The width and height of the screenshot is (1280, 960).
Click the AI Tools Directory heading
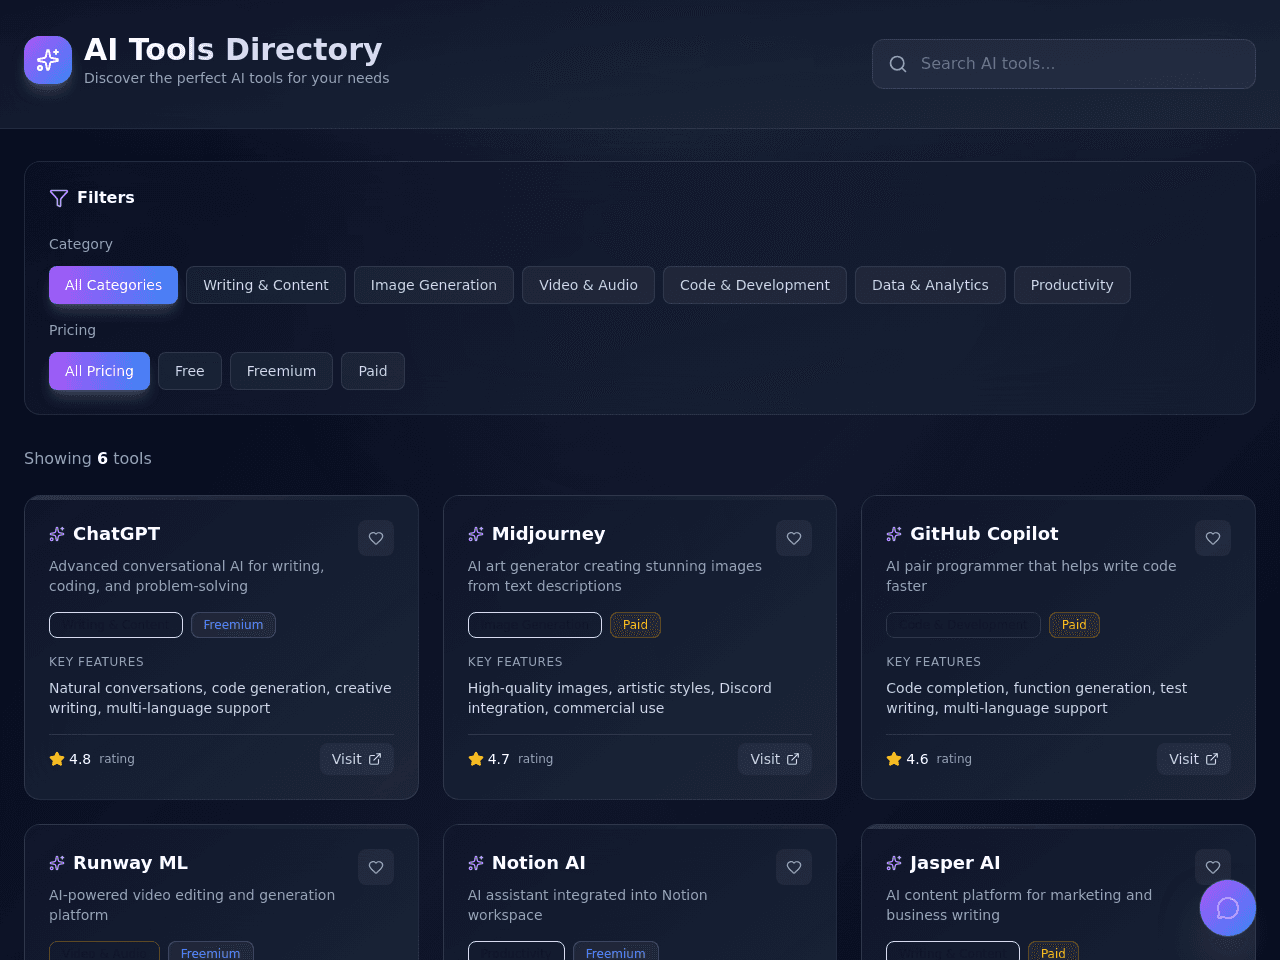coord(233,49)
